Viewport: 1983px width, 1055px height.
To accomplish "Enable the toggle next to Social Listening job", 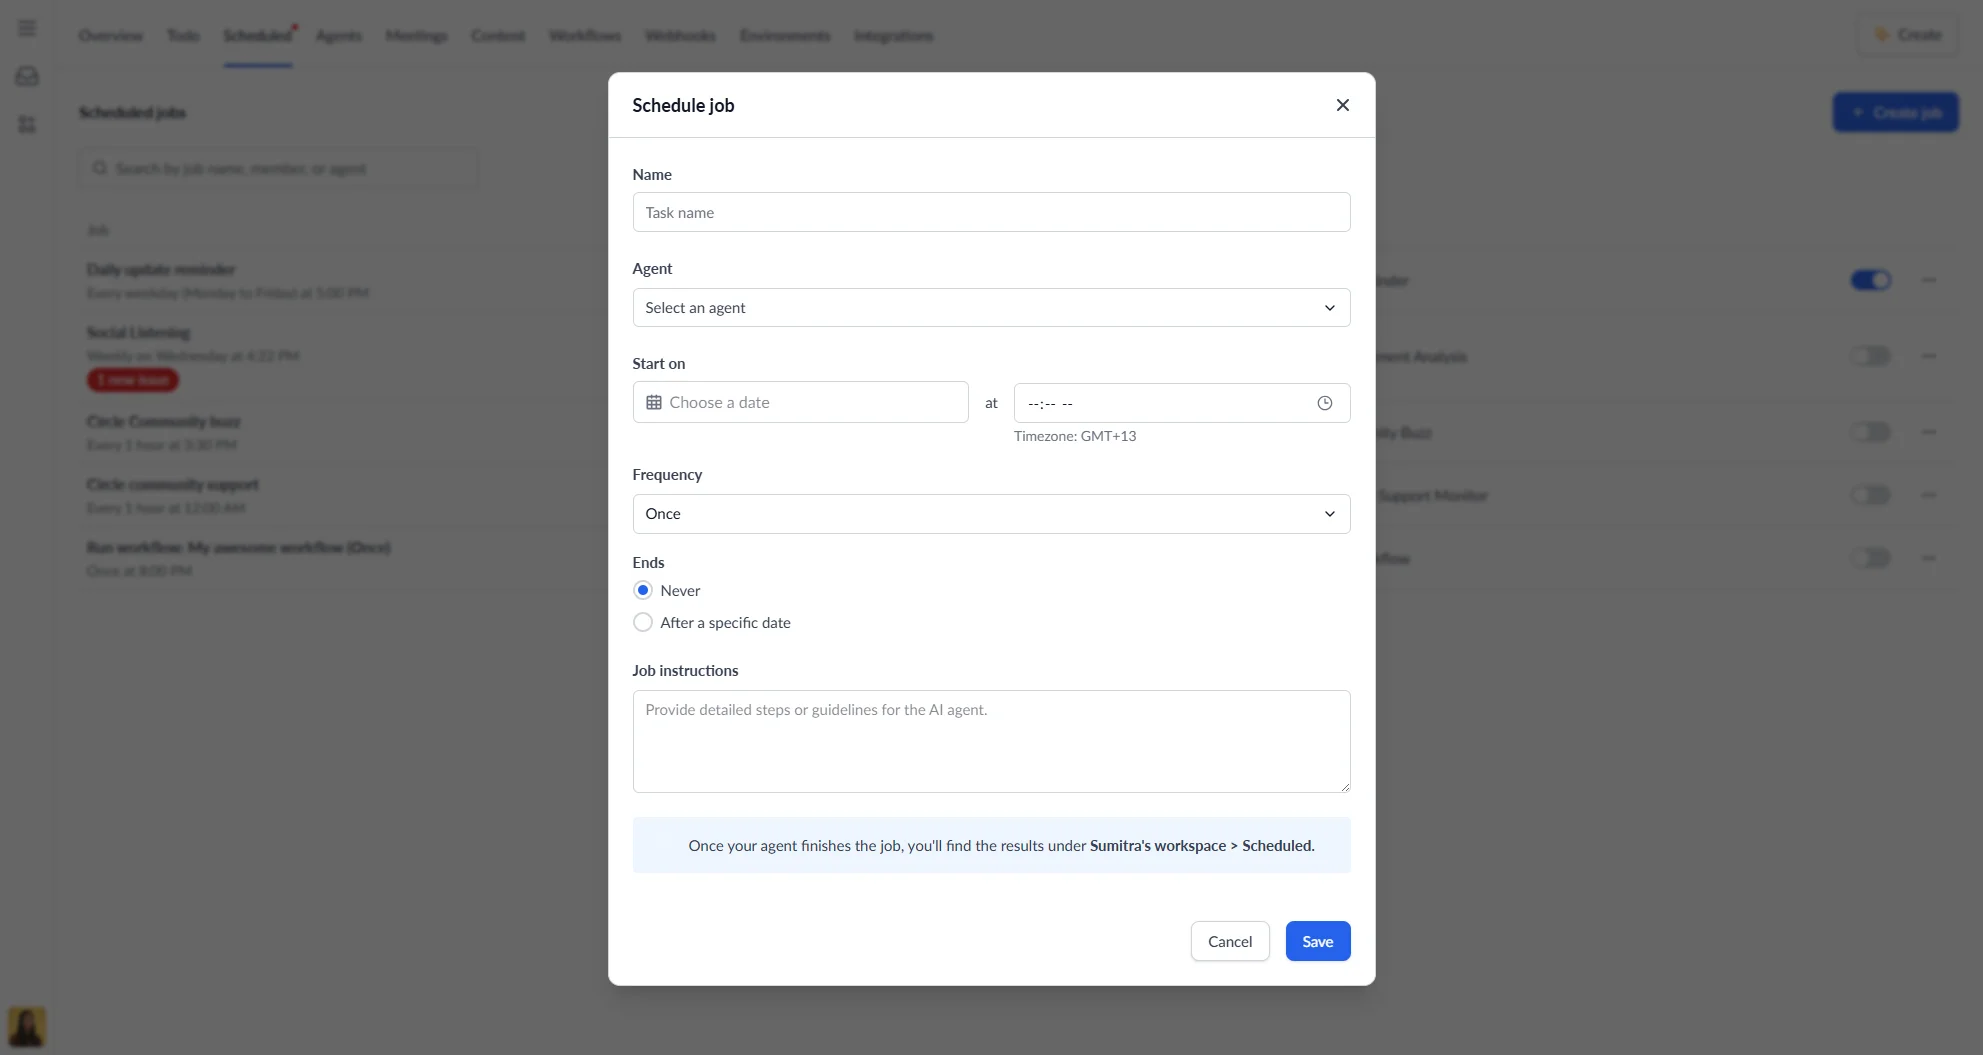I will [x=1871, y=356].
